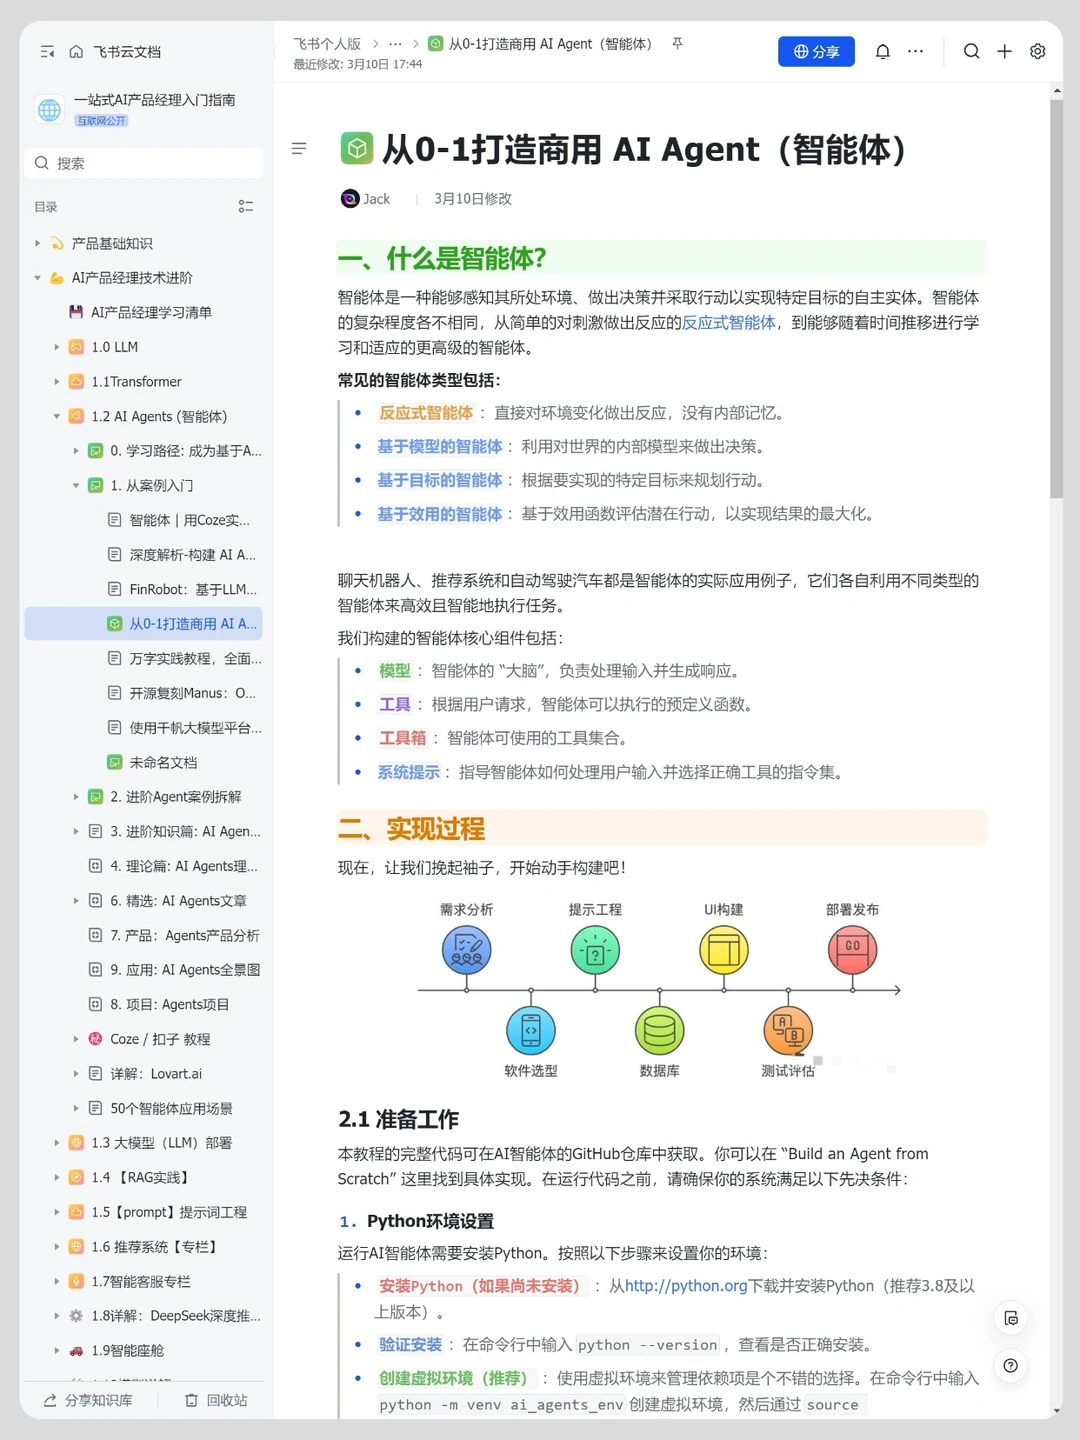The image size is (1080, 1440).
Task: Collapse AI产品经理技术进阶 node
Action: [x=38, y=278]
